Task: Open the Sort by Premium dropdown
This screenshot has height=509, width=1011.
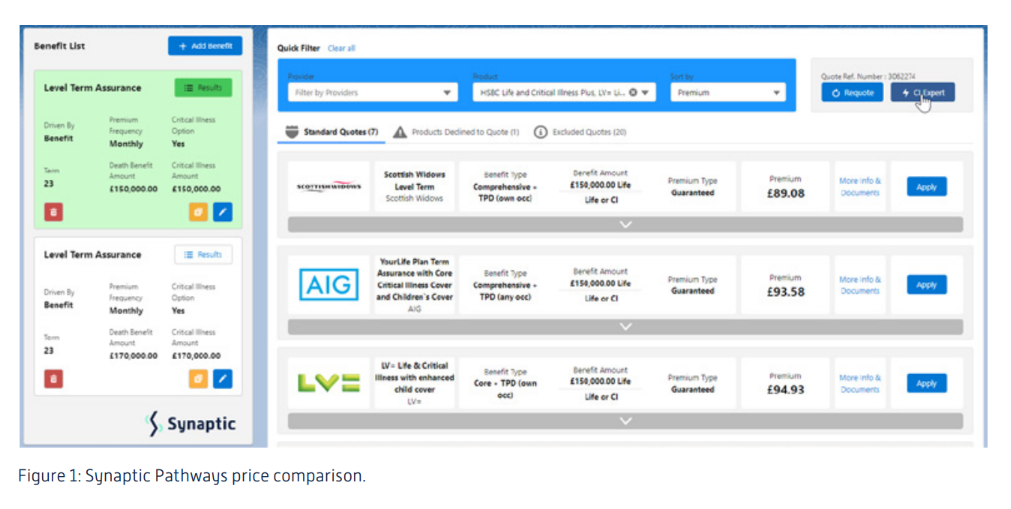Action: point(728,92)
